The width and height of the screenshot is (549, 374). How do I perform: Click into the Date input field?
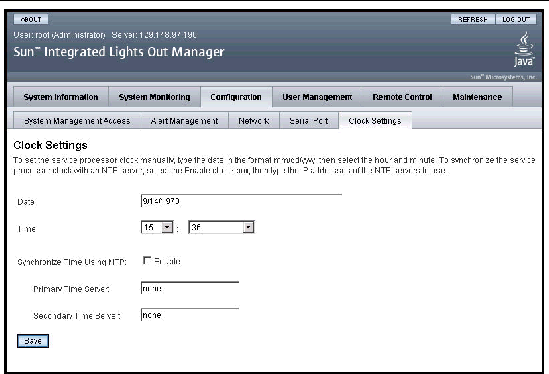pos(241,201)
